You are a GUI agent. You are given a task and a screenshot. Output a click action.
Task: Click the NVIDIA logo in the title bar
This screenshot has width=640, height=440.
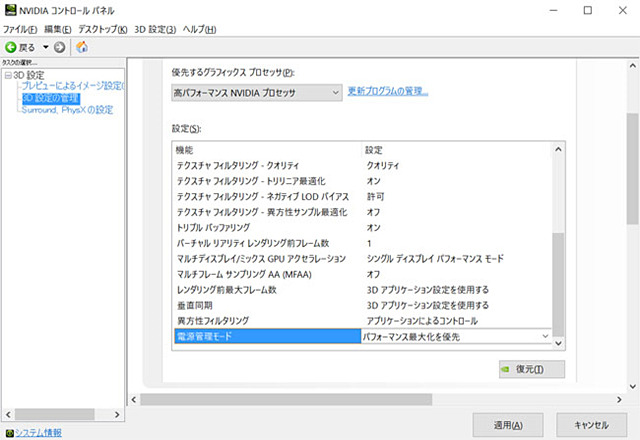coord(10,10)
